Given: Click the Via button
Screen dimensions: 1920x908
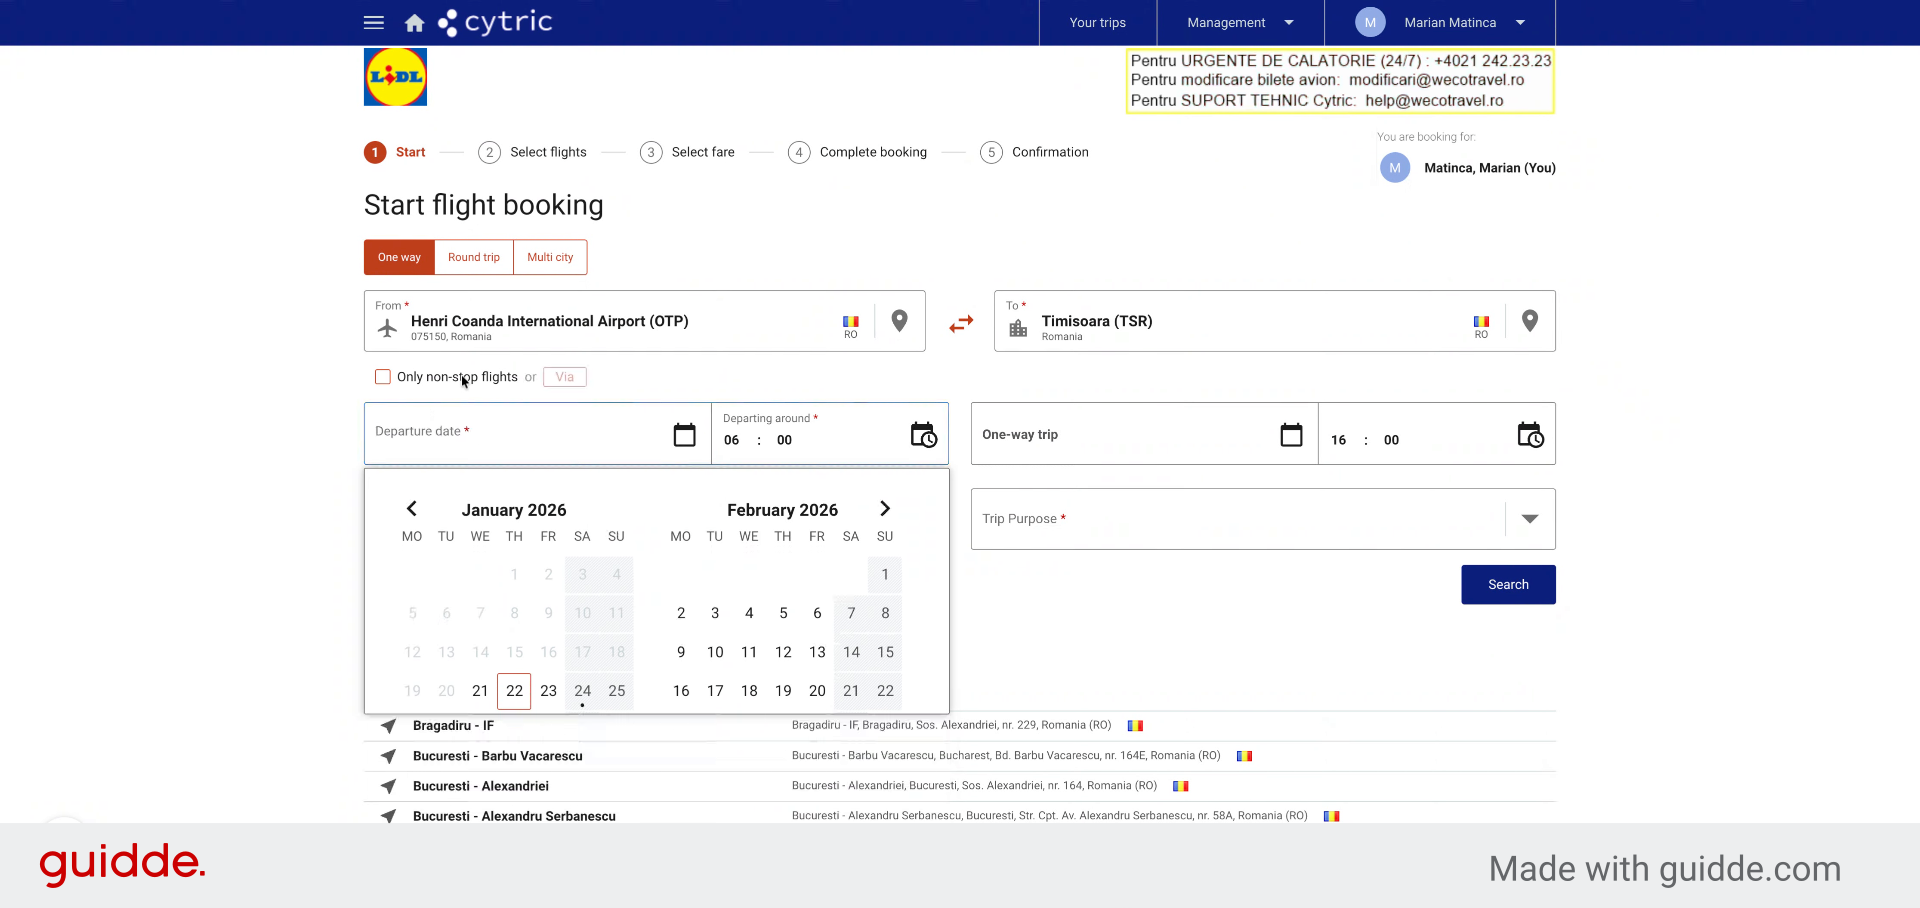Looking at the screenshot, I should (x=565, y=377).
